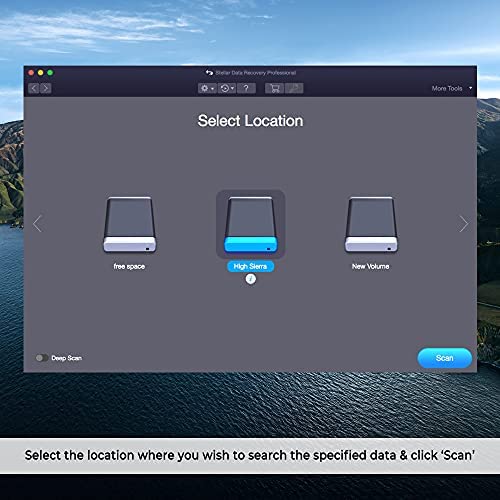Click the help question mark icon
This screenshot has width=500, height=500.
point(246,88)
